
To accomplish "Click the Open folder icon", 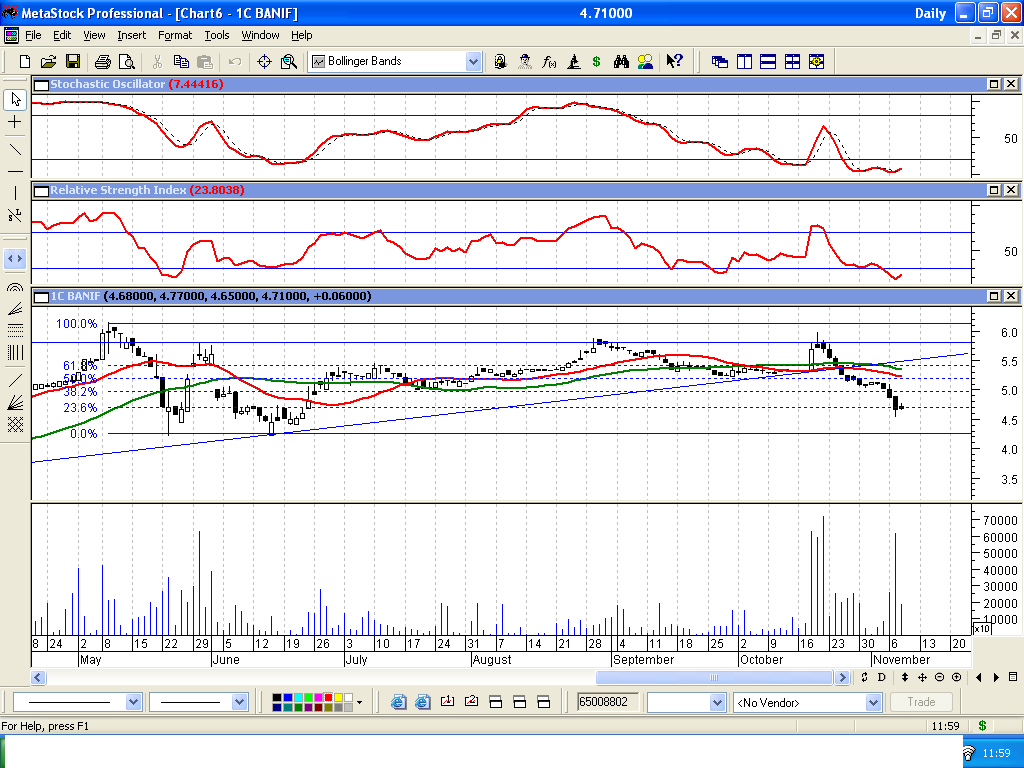I will tap(48, 62).
